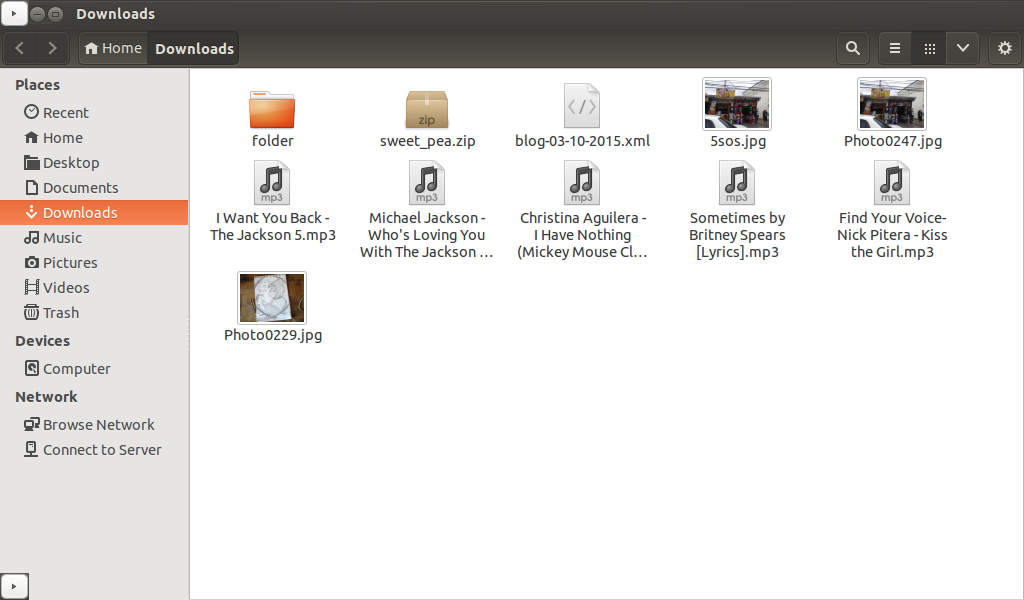Open Browse Network
The height and width of the screenshot is (600, 1024).
click(98, 424)
